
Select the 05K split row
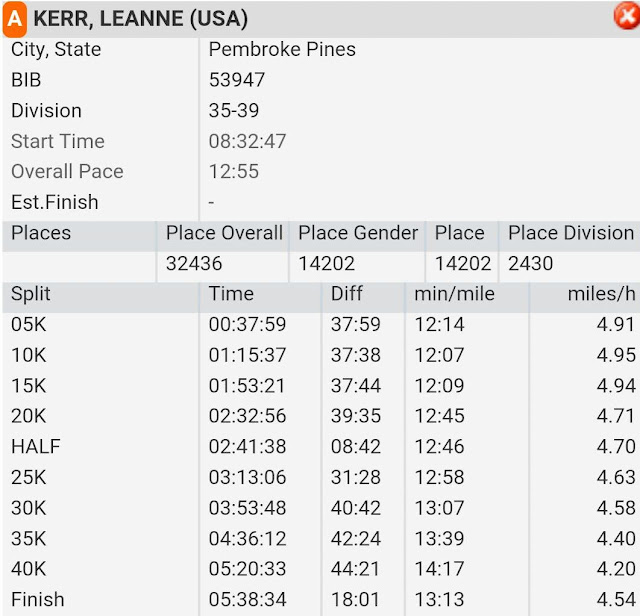pyautogui.click(x=321, y=325)
